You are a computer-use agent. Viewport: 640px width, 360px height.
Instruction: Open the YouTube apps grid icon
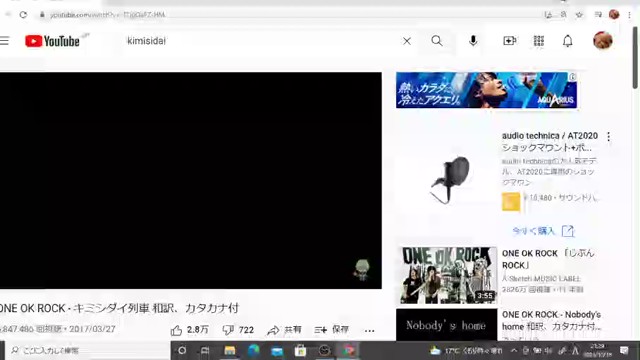[539, 41]
